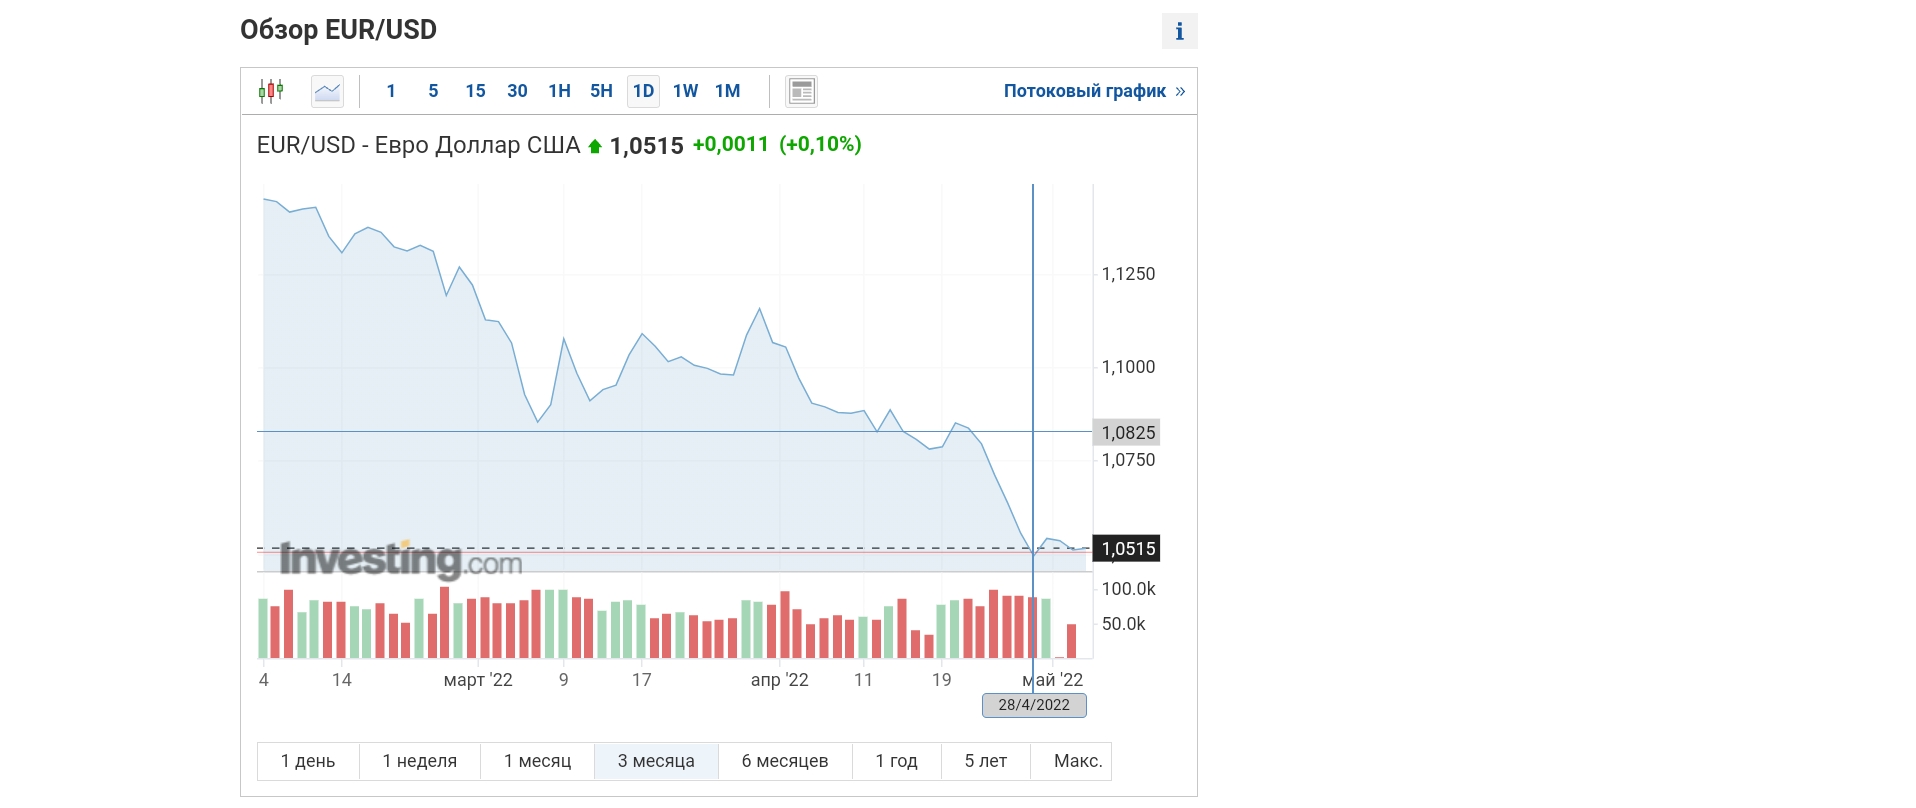
Task: Choose the 1W weekly interval
Action: pos(685,91)
